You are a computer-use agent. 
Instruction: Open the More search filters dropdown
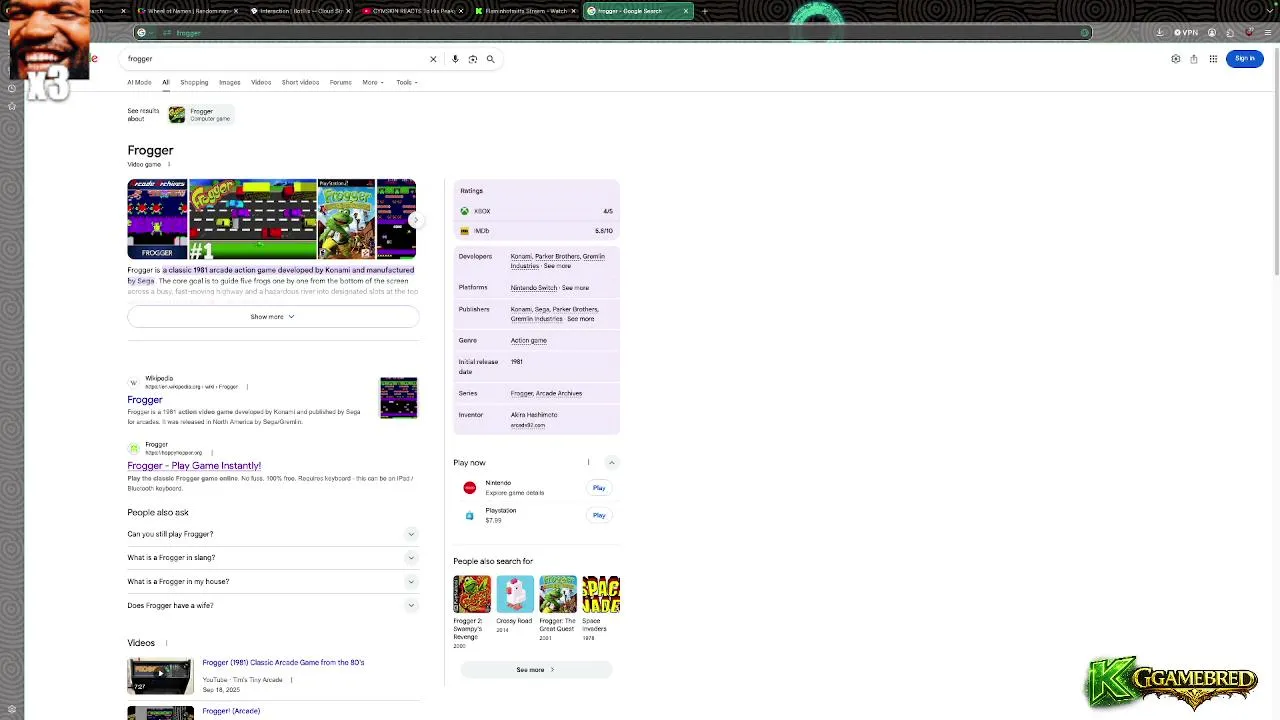372,82
